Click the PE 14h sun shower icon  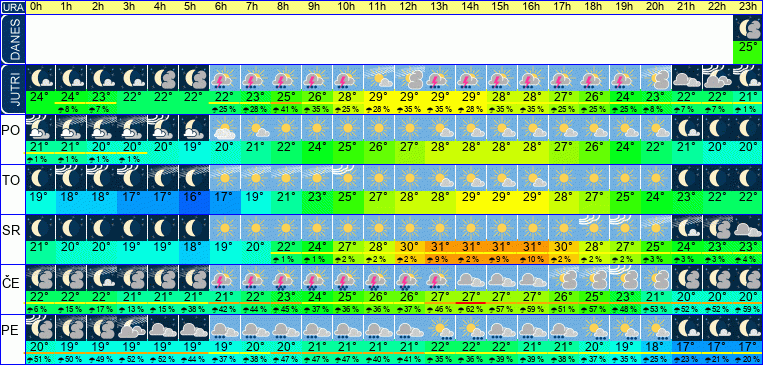471,328
